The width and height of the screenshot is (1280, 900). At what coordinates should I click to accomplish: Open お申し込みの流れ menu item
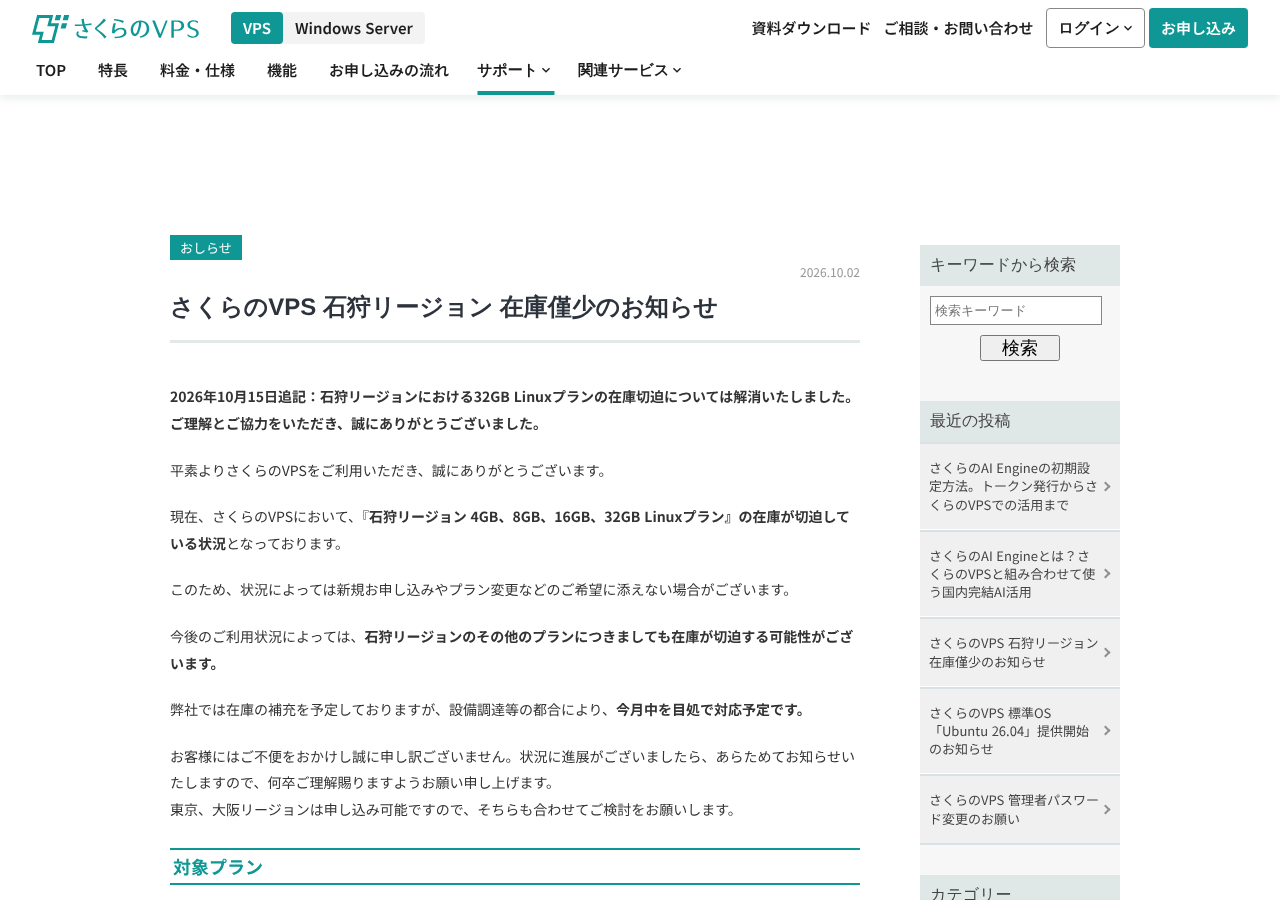[389, 70]
